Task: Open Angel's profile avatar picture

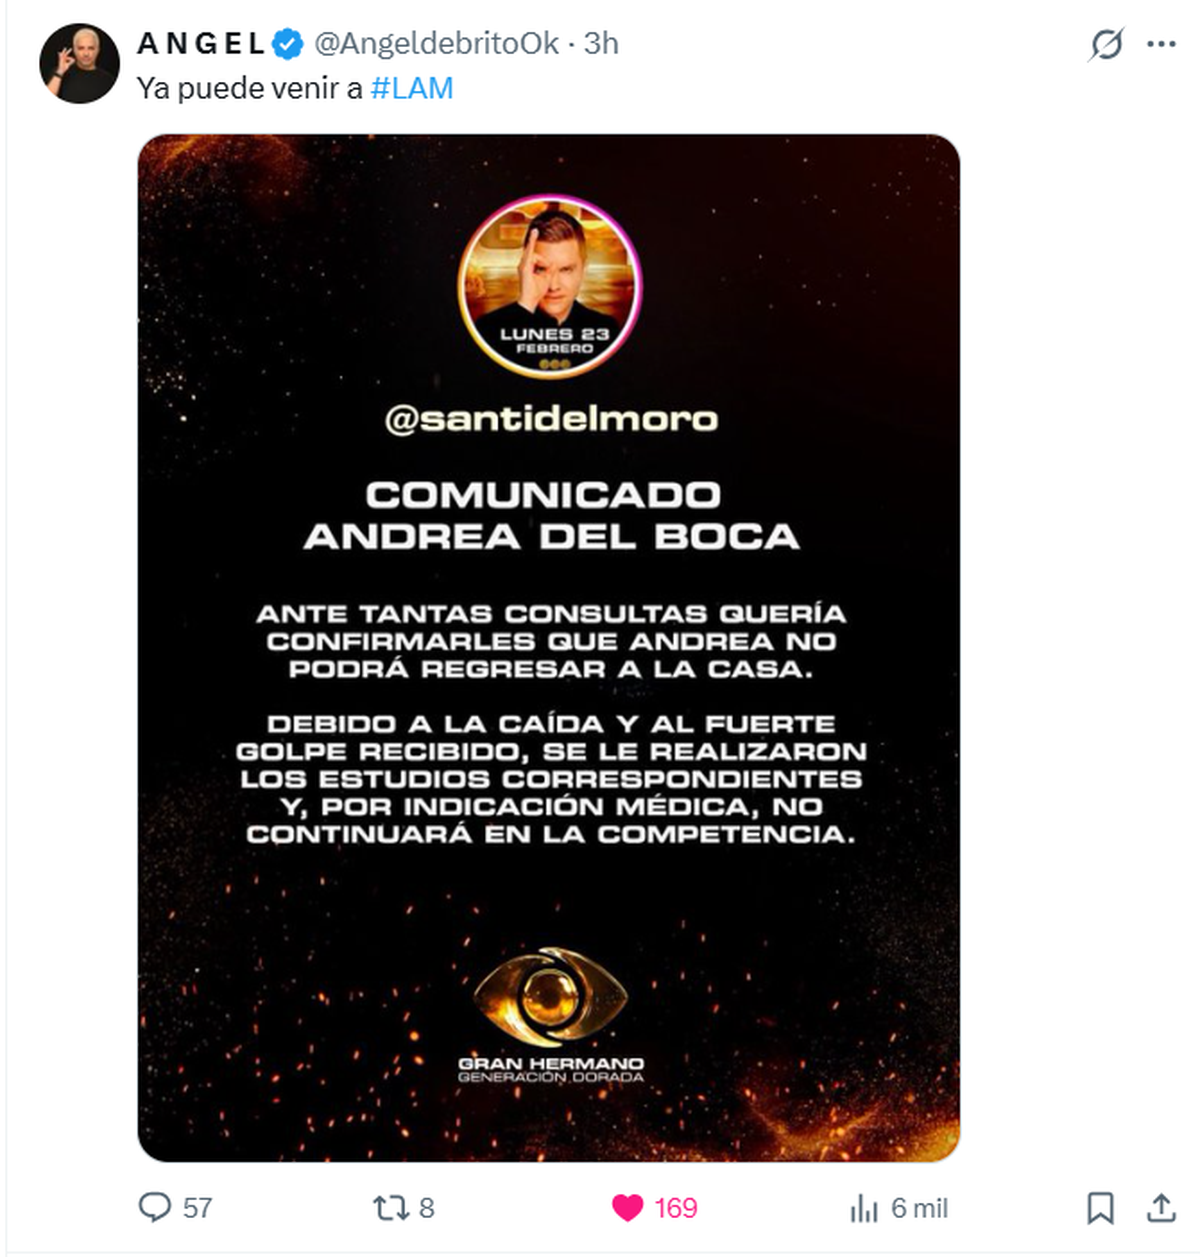Action: pos(79,63)
